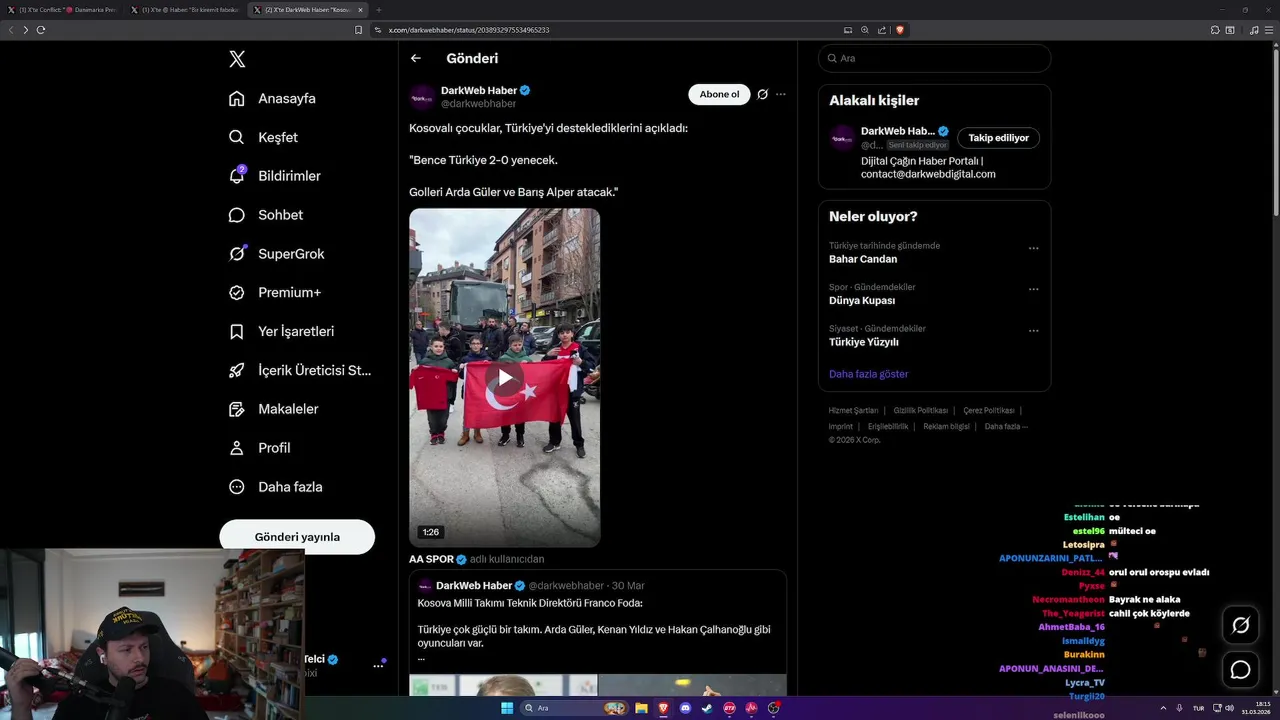
Task: Open the quoted DarkWeb Haber post from 30 Mar
Action: tap(598, 633)
